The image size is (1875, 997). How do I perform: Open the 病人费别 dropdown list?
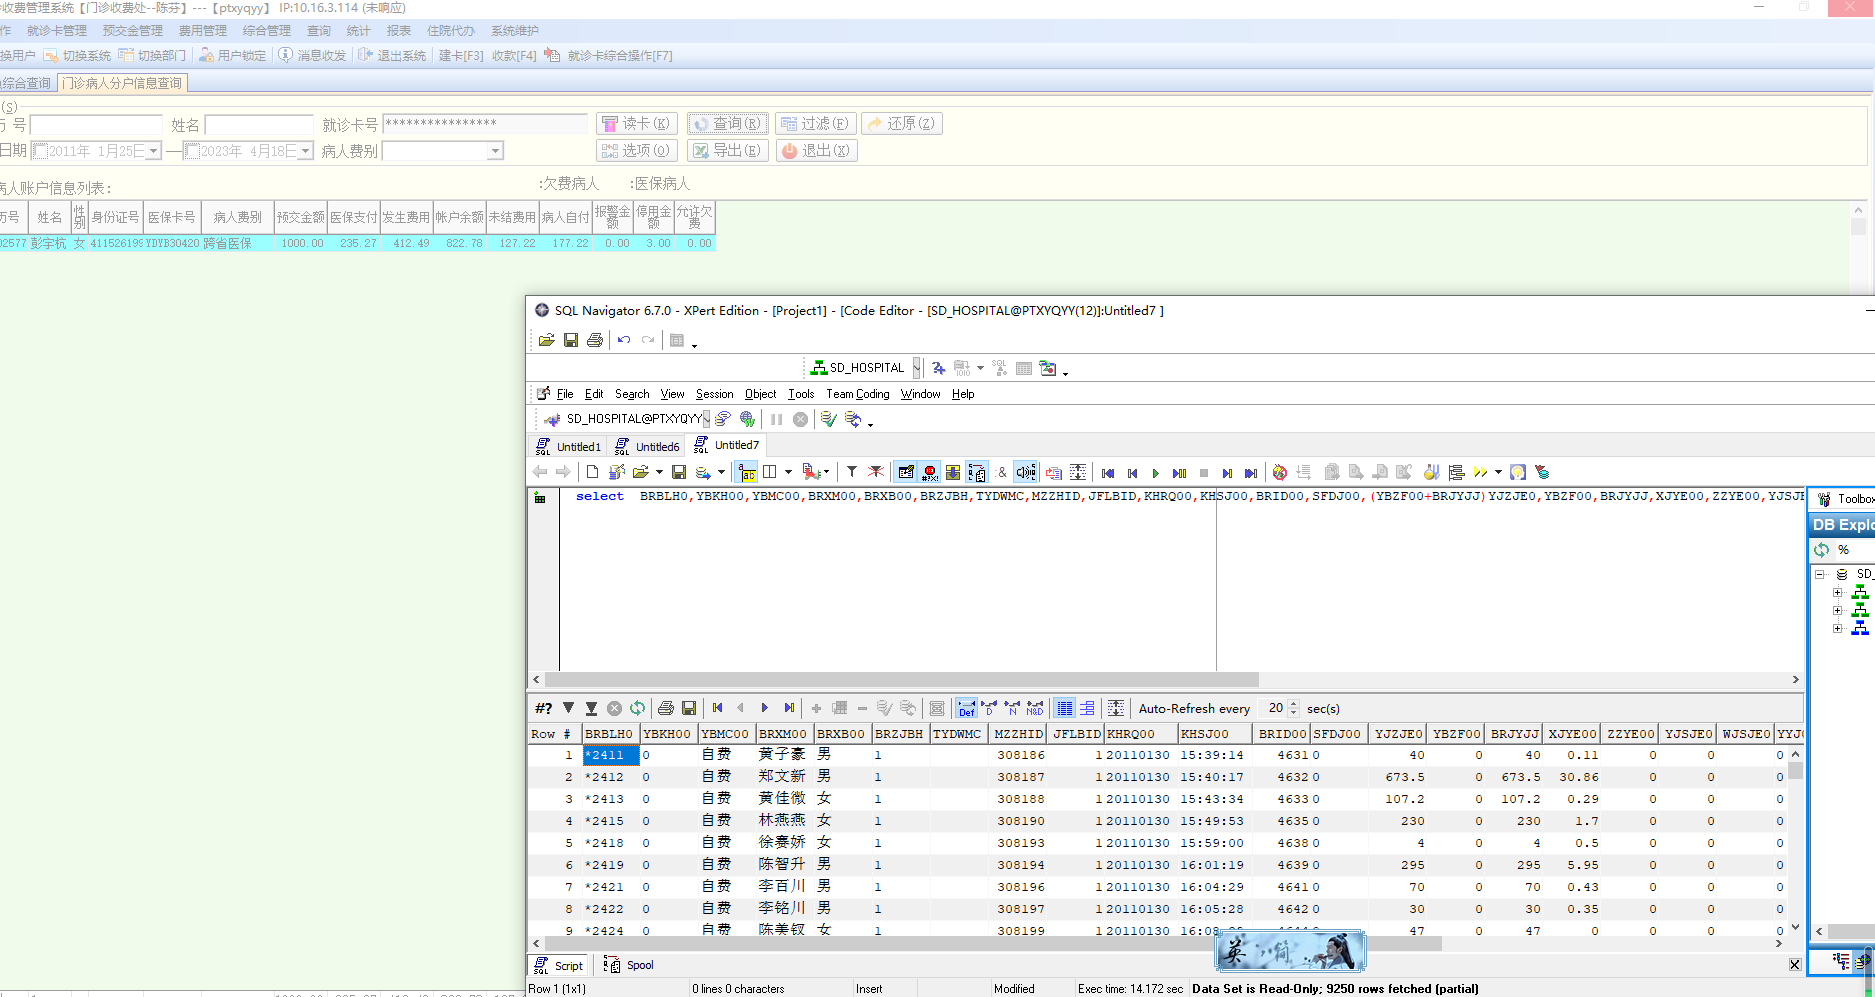(495, 151)
